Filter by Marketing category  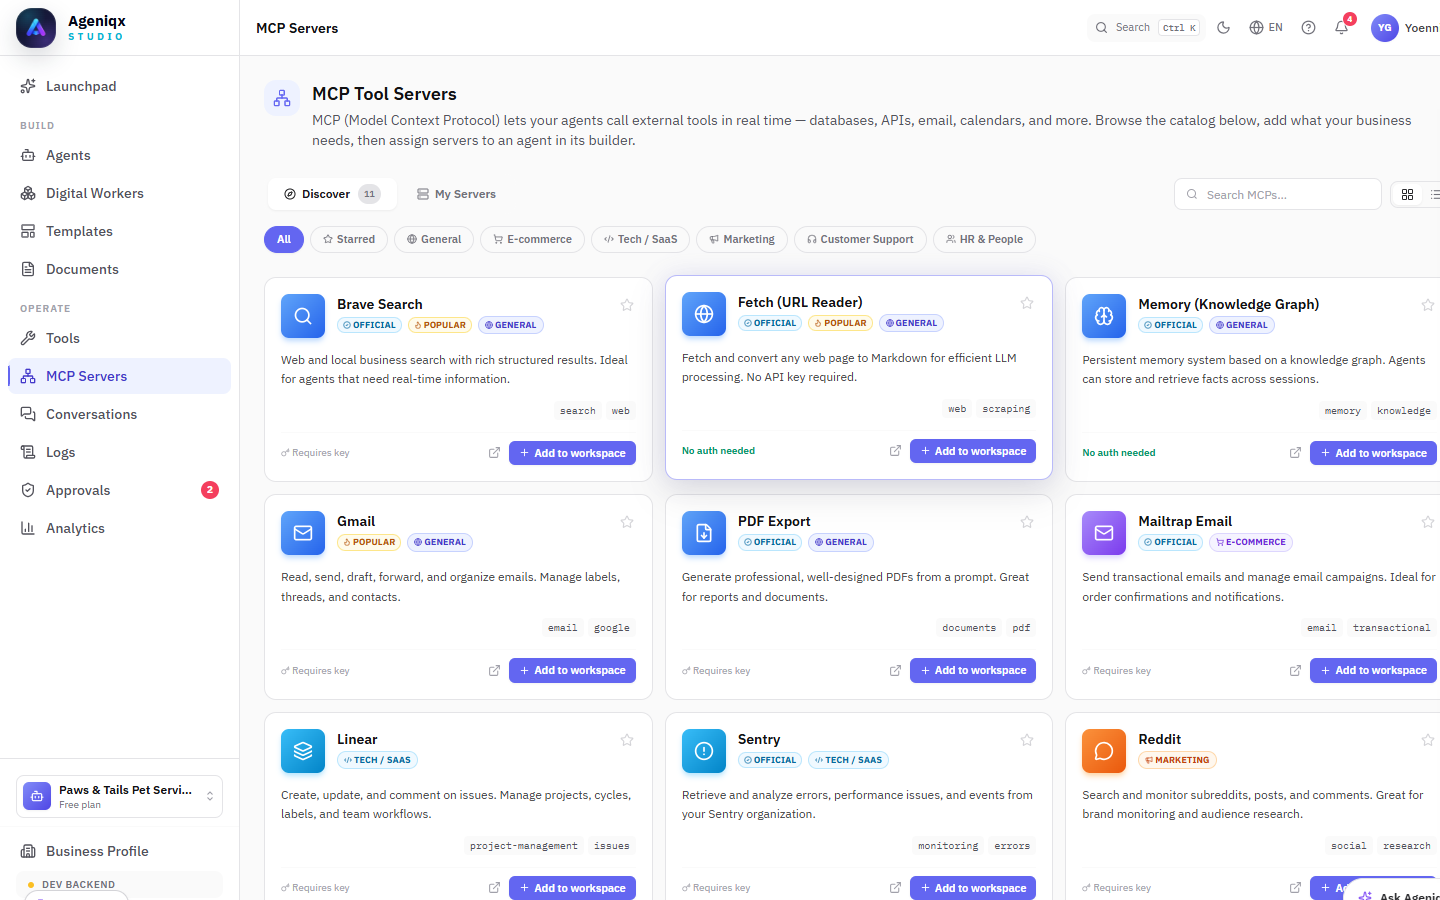click(742, 239)
